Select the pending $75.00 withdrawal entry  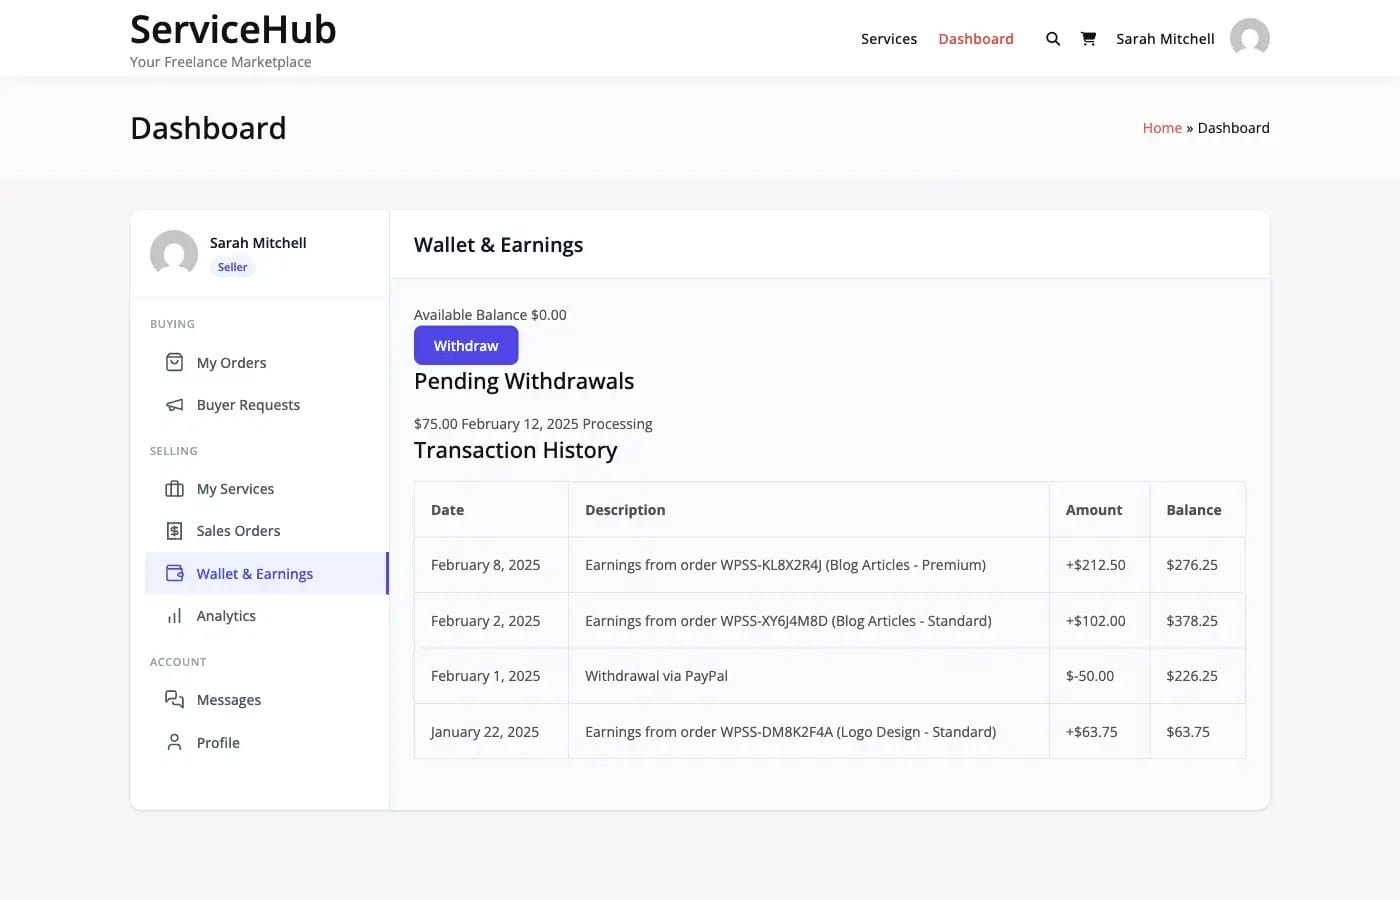[x=533, y=423]
